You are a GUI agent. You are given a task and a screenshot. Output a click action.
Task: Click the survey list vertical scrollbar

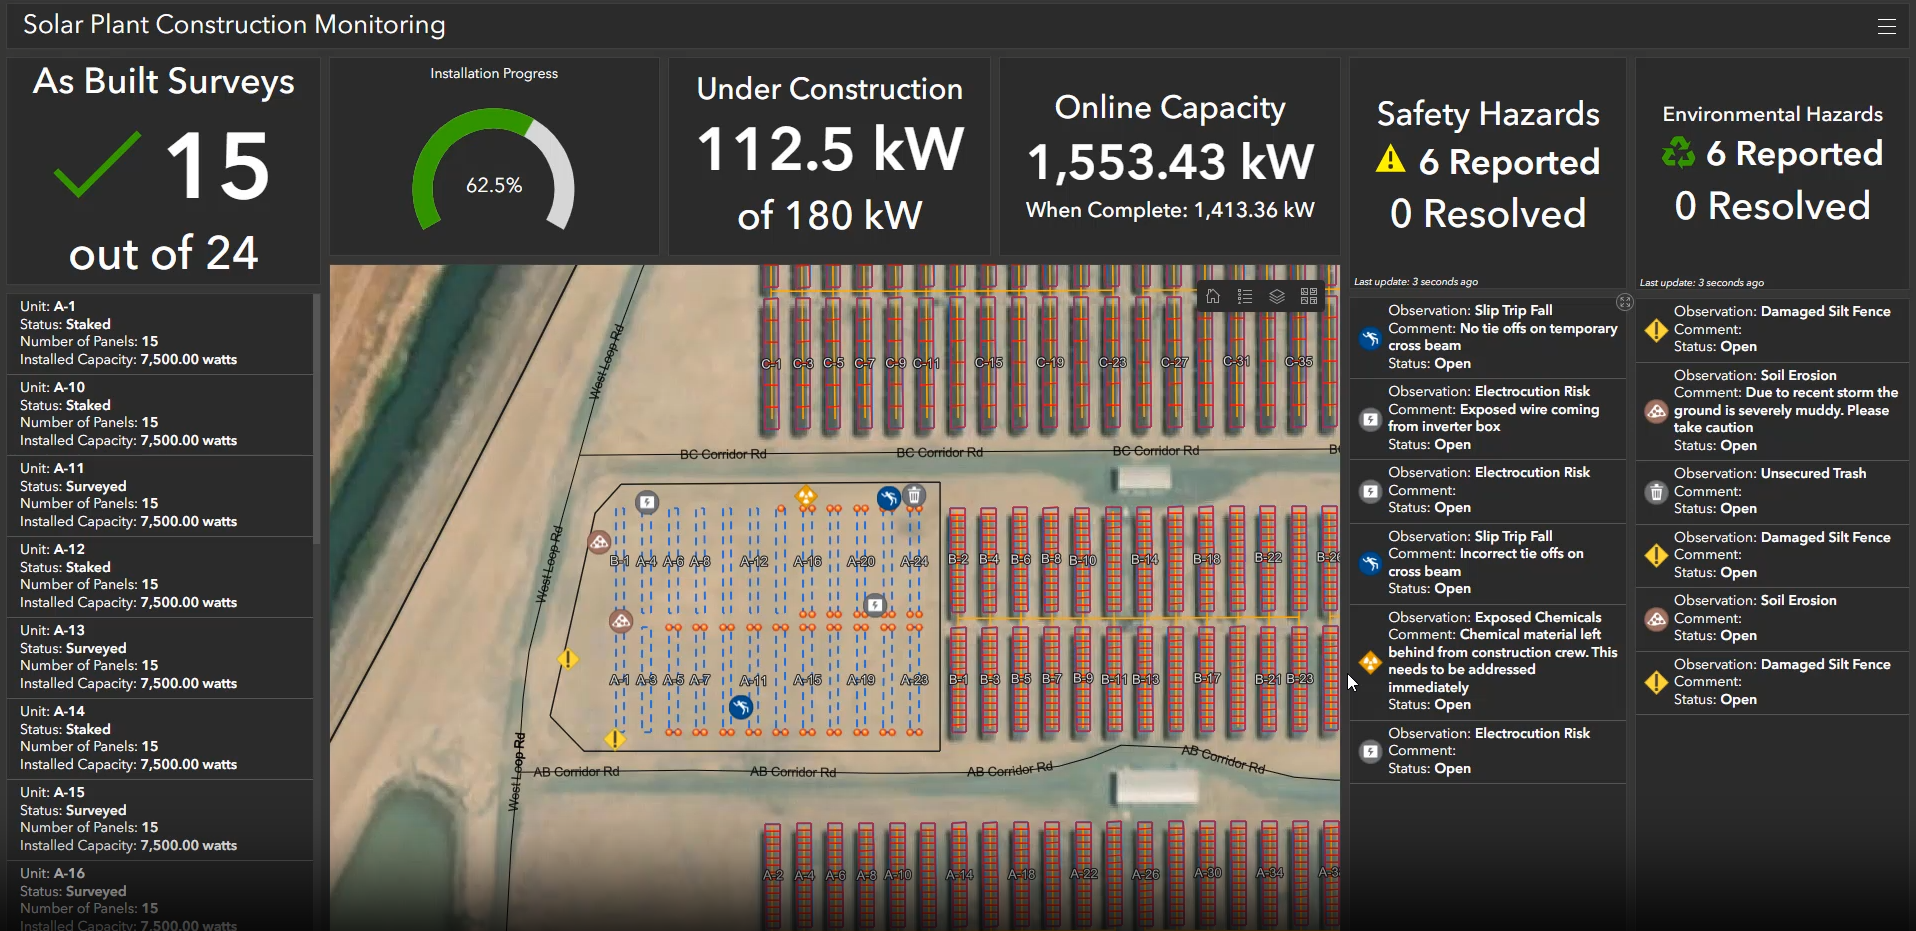(x=316, y=420)
